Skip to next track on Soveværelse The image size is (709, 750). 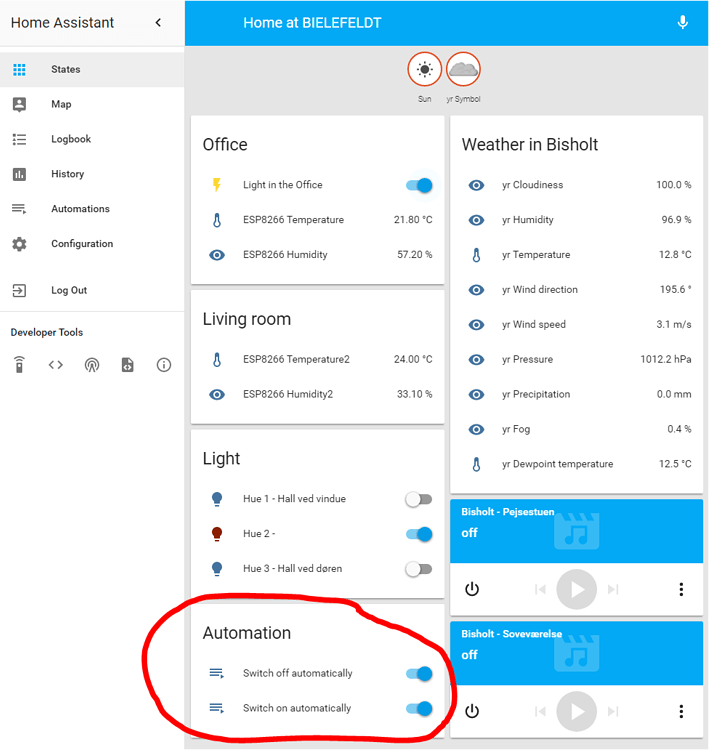pyautogui.click(x=613, y=712)
